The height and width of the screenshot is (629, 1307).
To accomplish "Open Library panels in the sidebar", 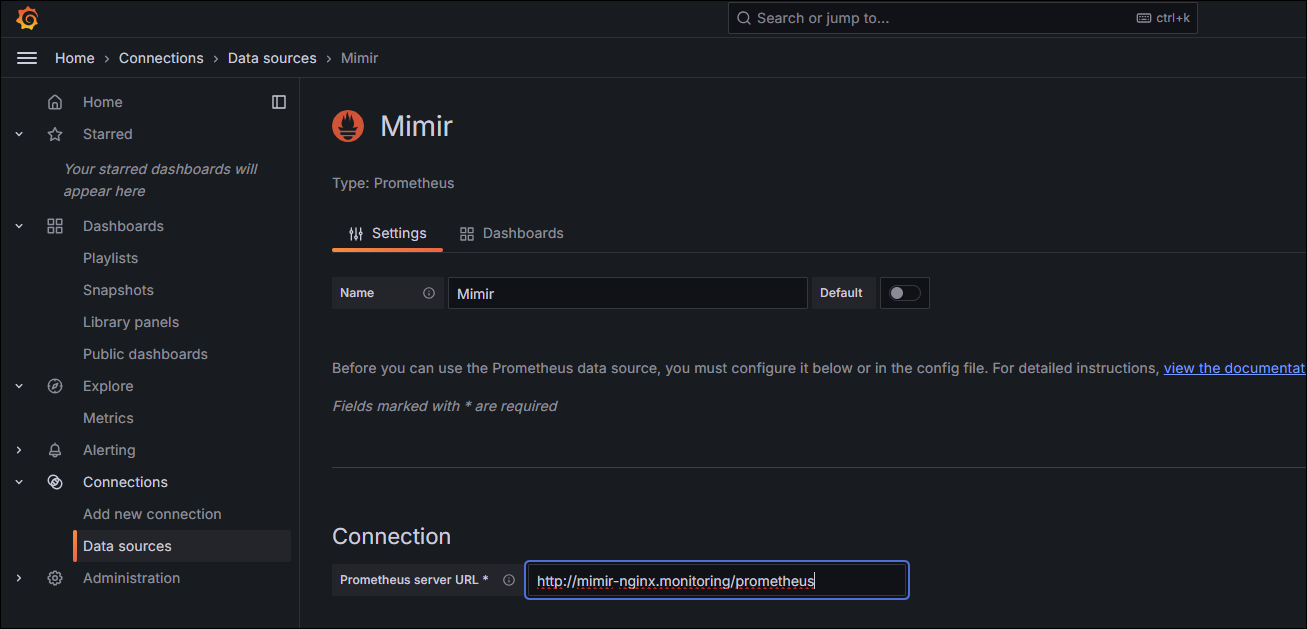I will (x=131, y=322).
